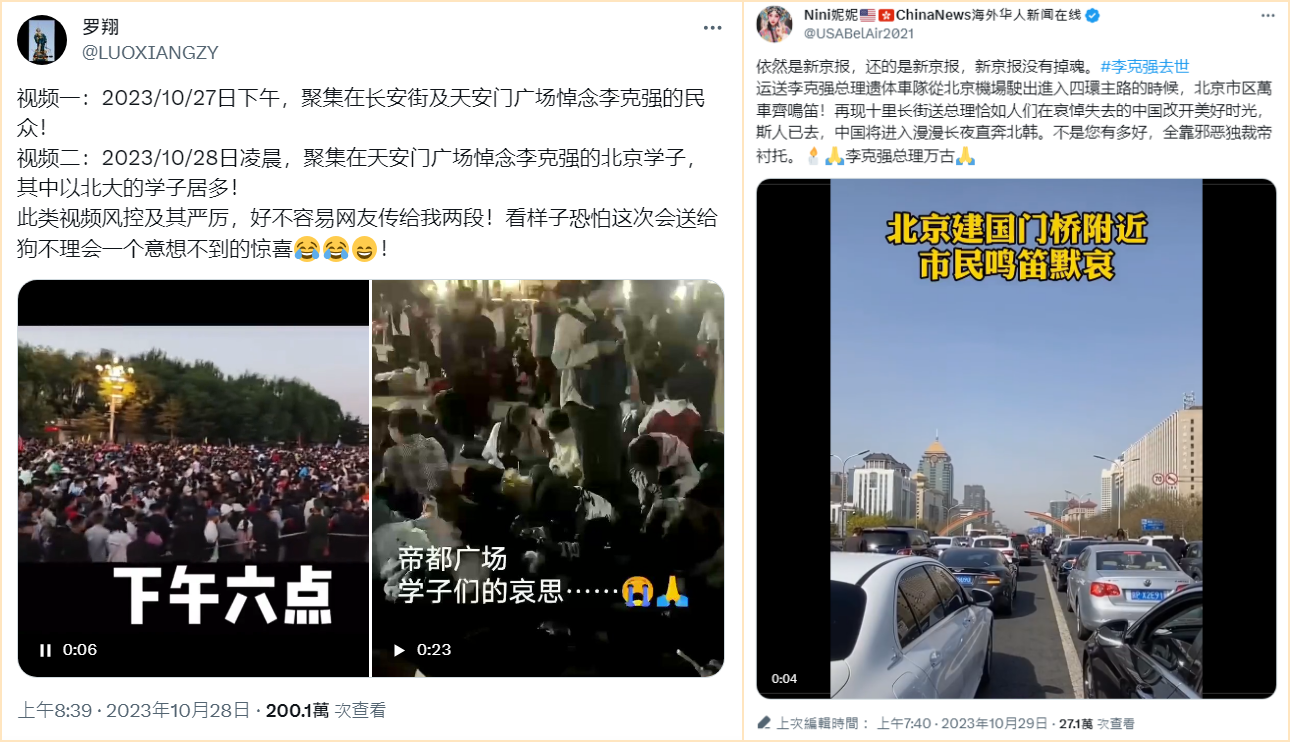Play the 帝都广场 video
The width and height of the screenshot is (1290, 742).
pyautogui.click(x=399, y=650)
